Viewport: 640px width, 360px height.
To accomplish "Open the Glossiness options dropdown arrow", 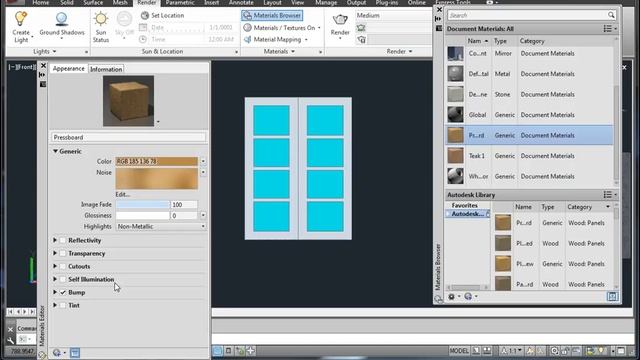I will click(x=203, y=216).
